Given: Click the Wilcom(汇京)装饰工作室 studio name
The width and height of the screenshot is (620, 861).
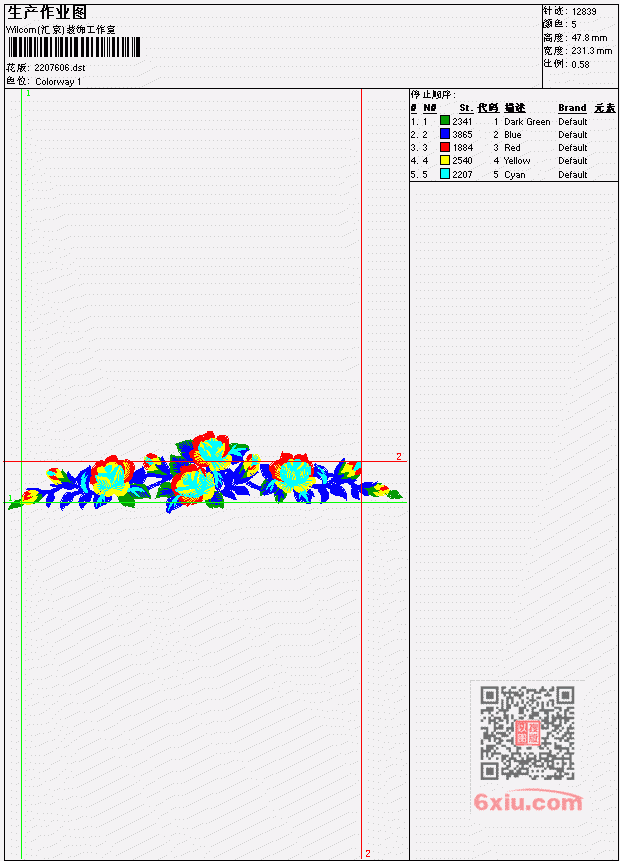Looking at the screenshot, I should (61, 30).
